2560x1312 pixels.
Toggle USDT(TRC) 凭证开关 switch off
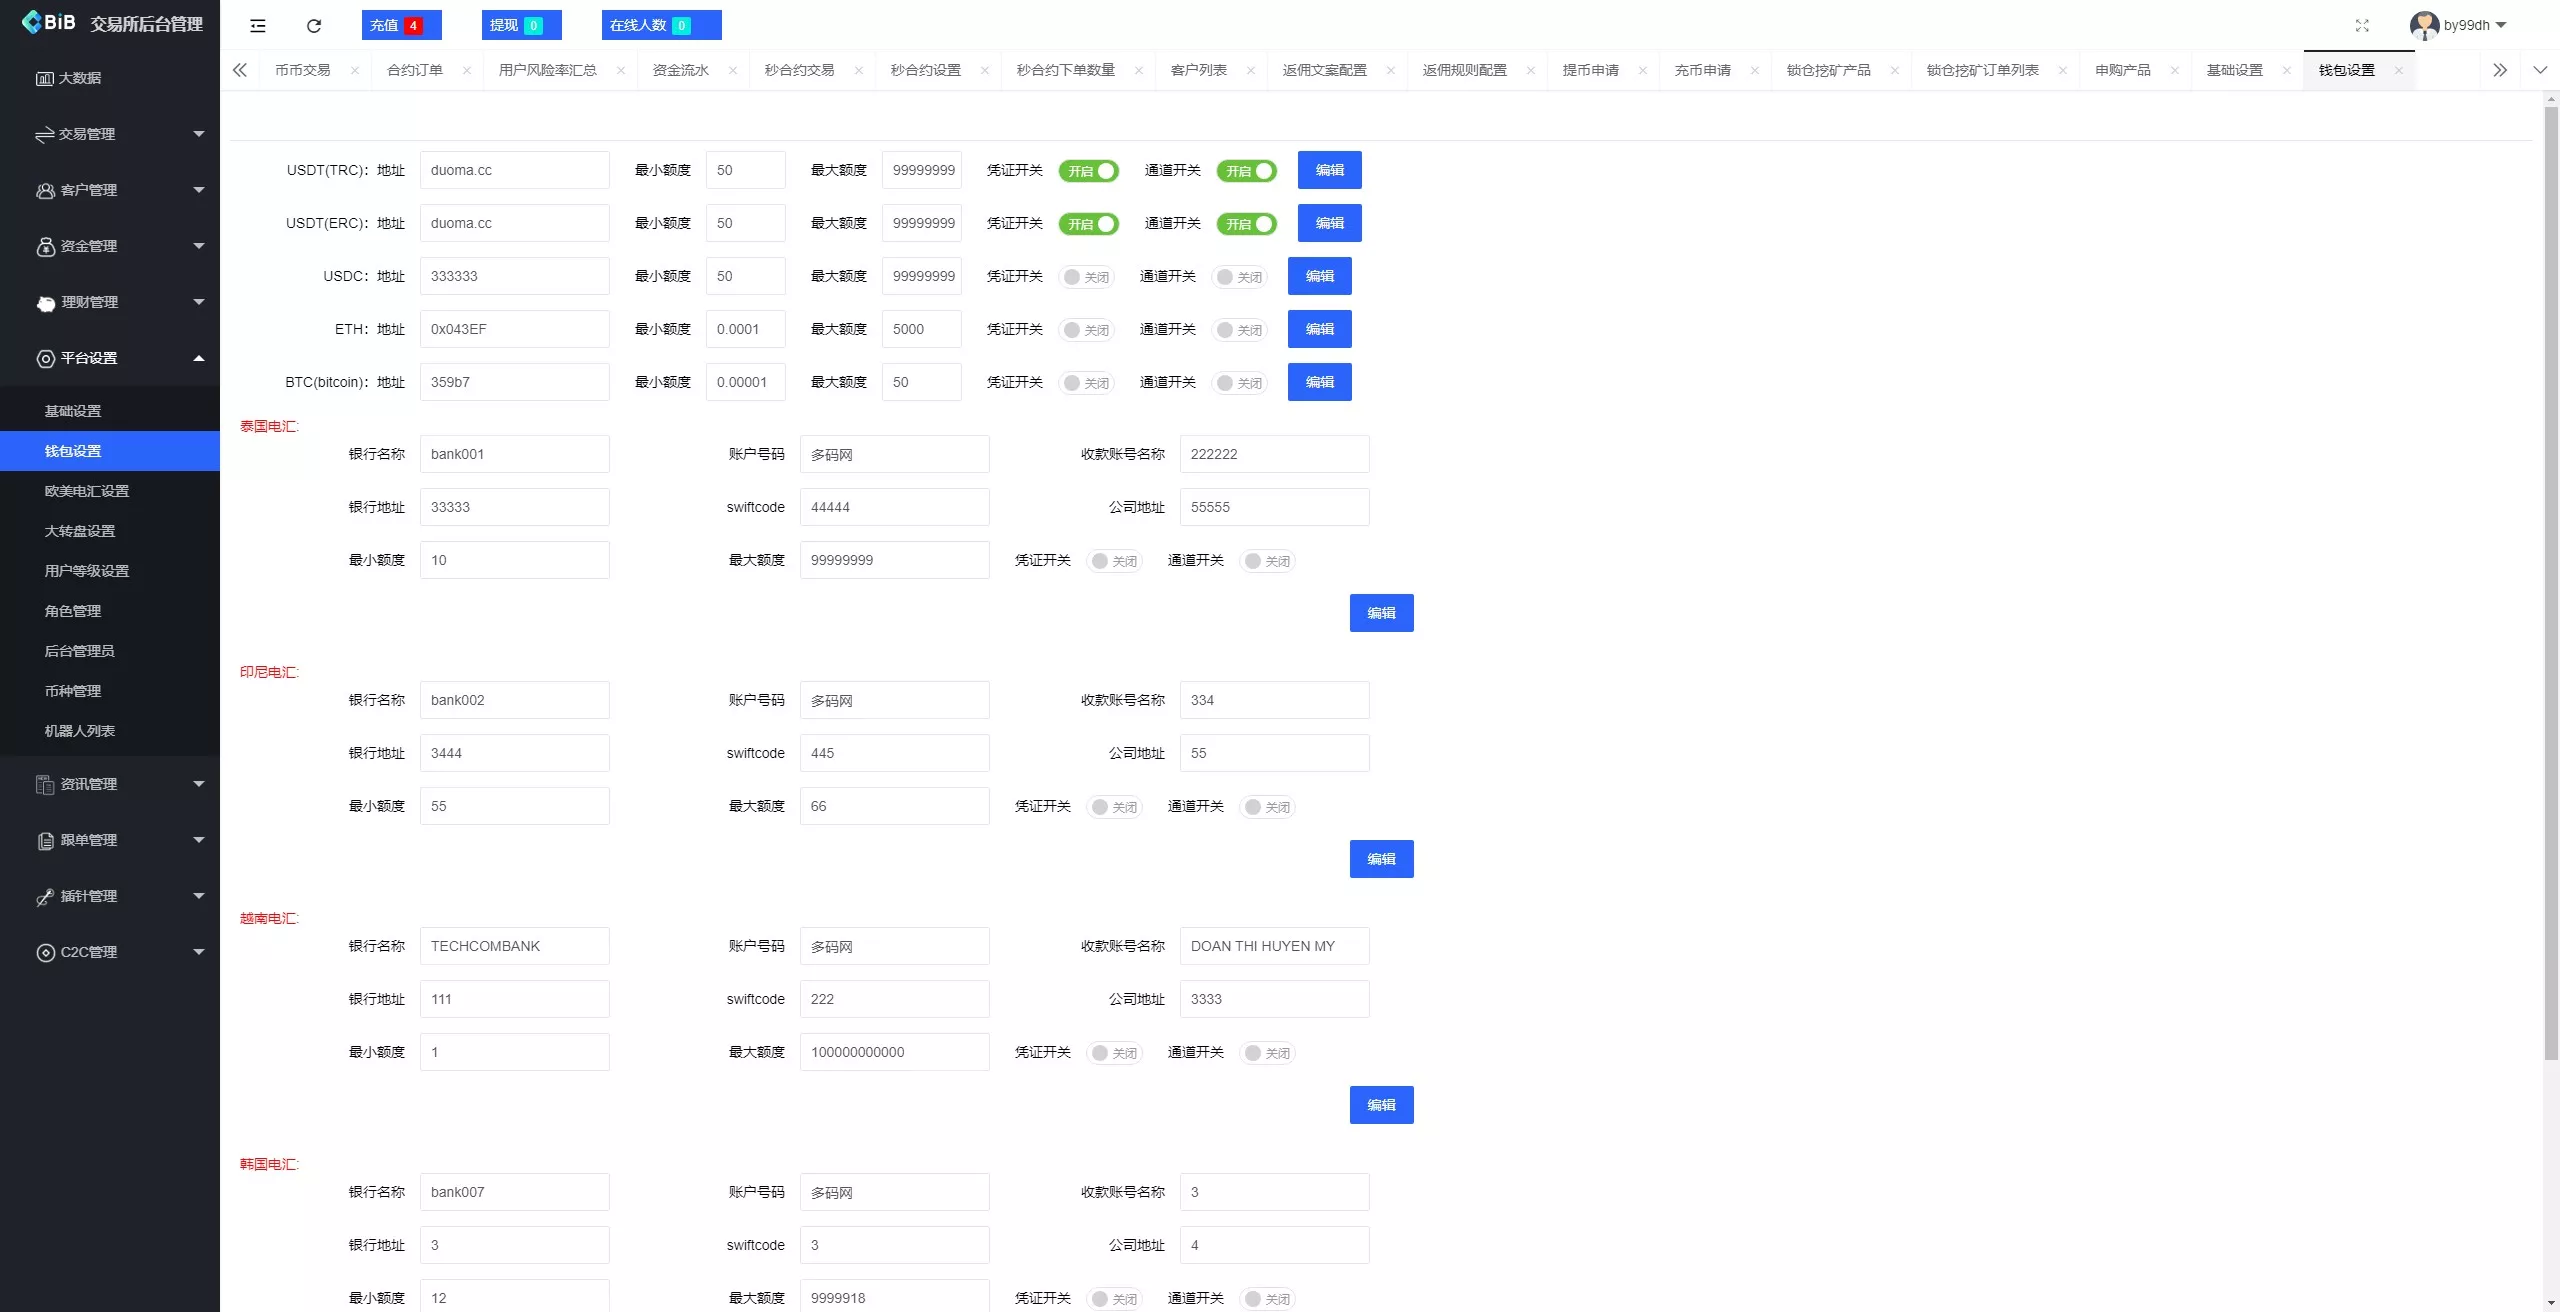coord(1088,171)
